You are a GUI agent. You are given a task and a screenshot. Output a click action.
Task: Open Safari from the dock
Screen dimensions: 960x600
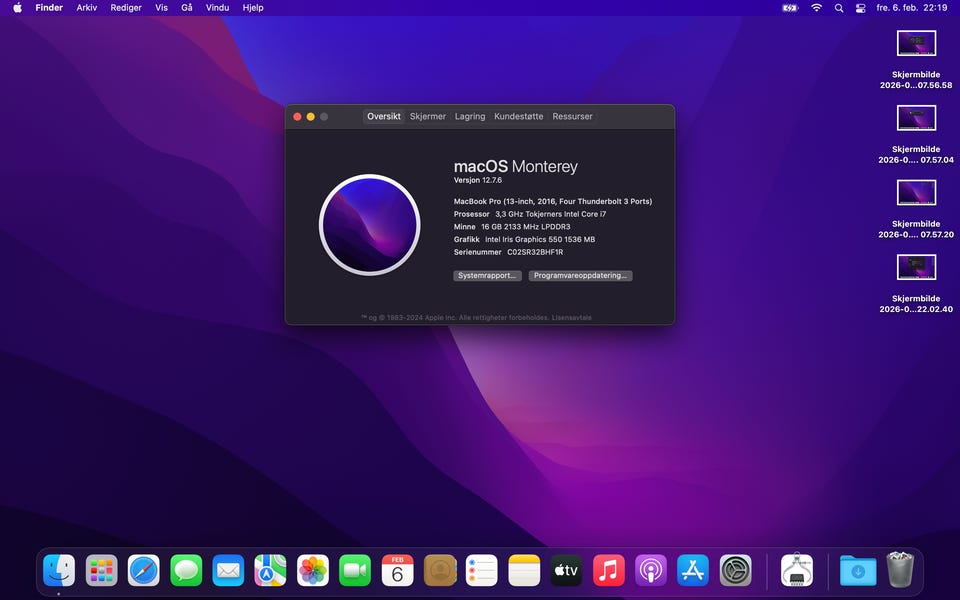point(143,571)
